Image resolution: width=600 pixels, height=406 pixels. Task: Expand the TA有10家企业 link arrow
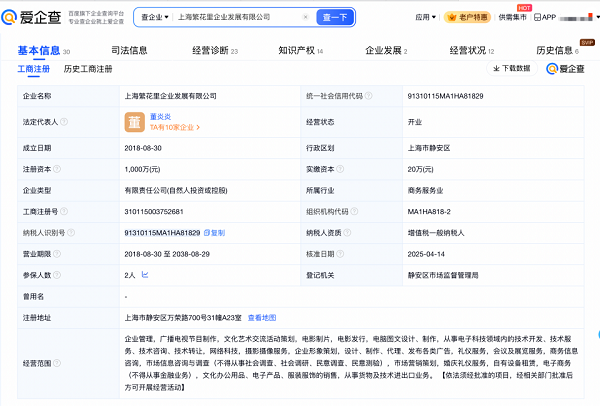(196, 128)
